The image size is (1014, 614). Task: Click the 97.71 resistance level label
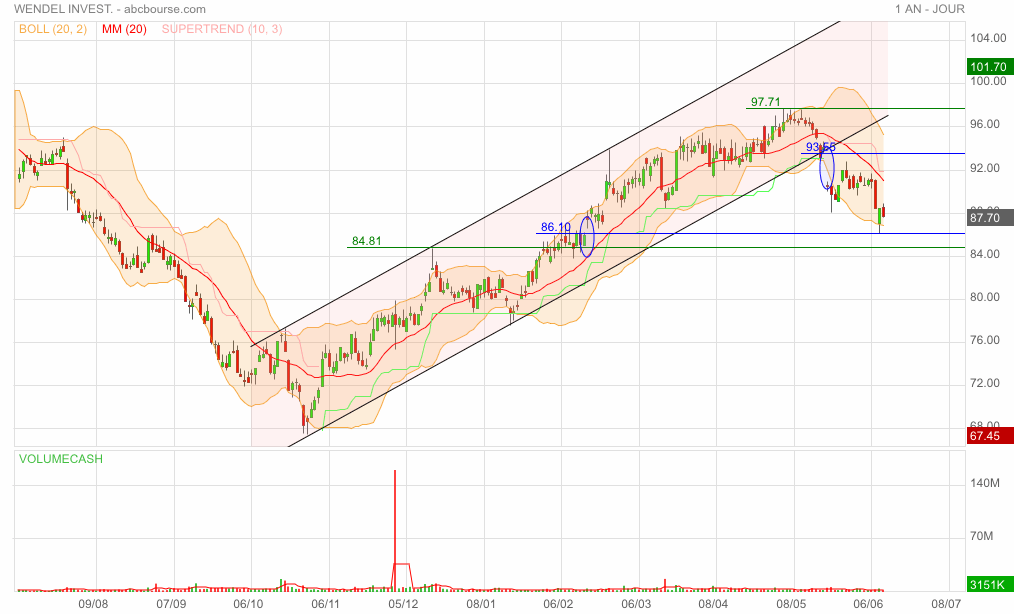[766, 102]
